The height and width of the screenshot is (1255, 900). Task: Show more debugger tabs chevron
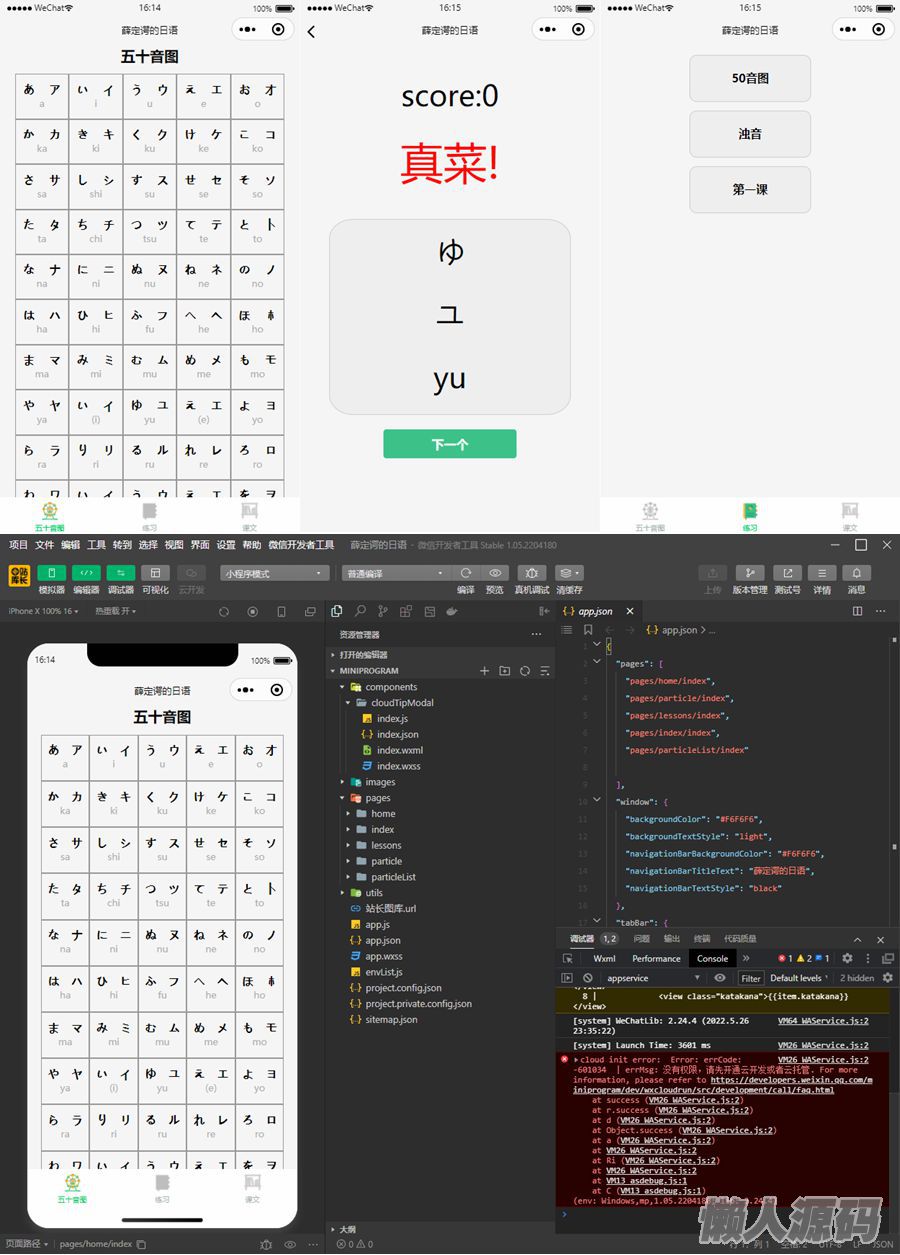click(x=746, y=958)
